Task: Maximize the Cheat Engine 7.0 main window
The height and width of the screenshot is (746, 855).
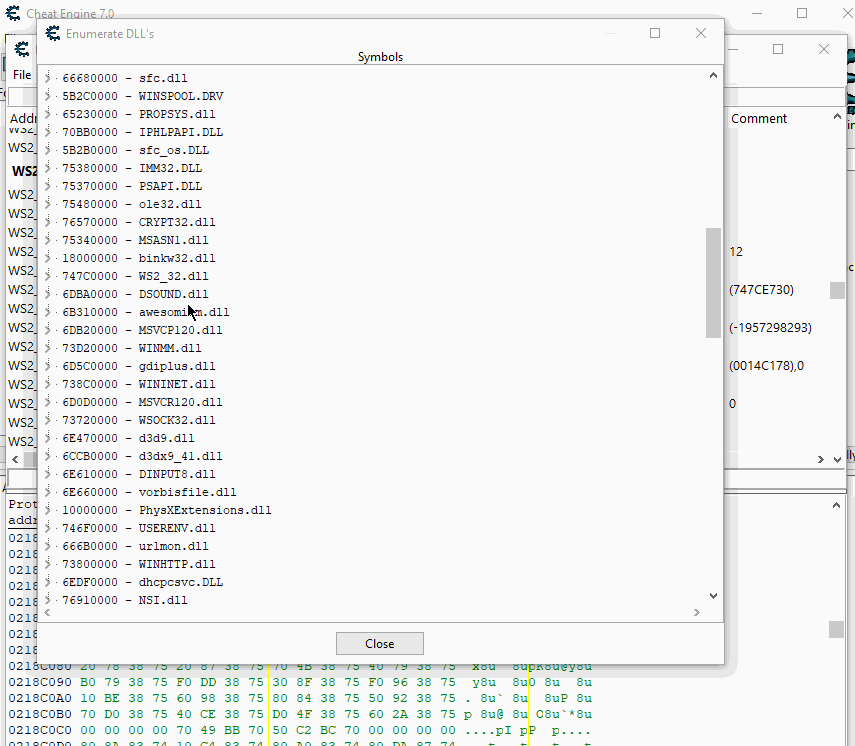Action: coord(802,13)
